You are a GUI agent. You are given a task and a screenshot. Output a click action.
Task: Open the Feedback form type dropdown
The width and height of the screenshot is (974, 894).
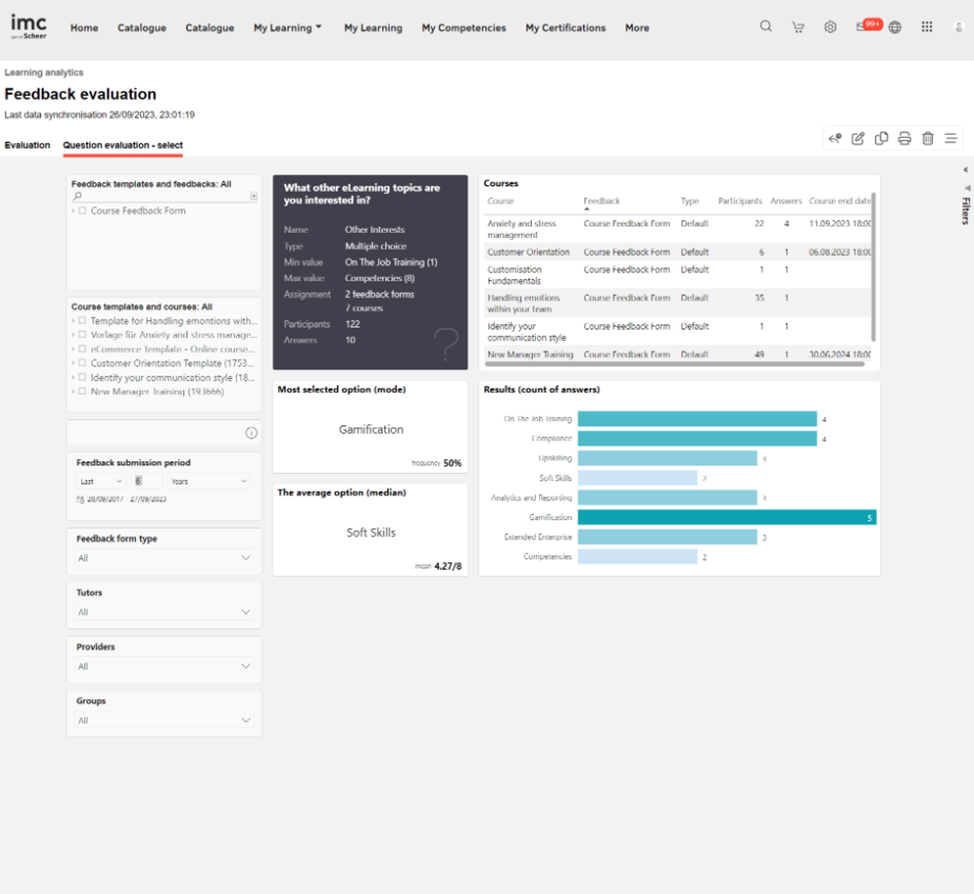(x=164, y=558)
